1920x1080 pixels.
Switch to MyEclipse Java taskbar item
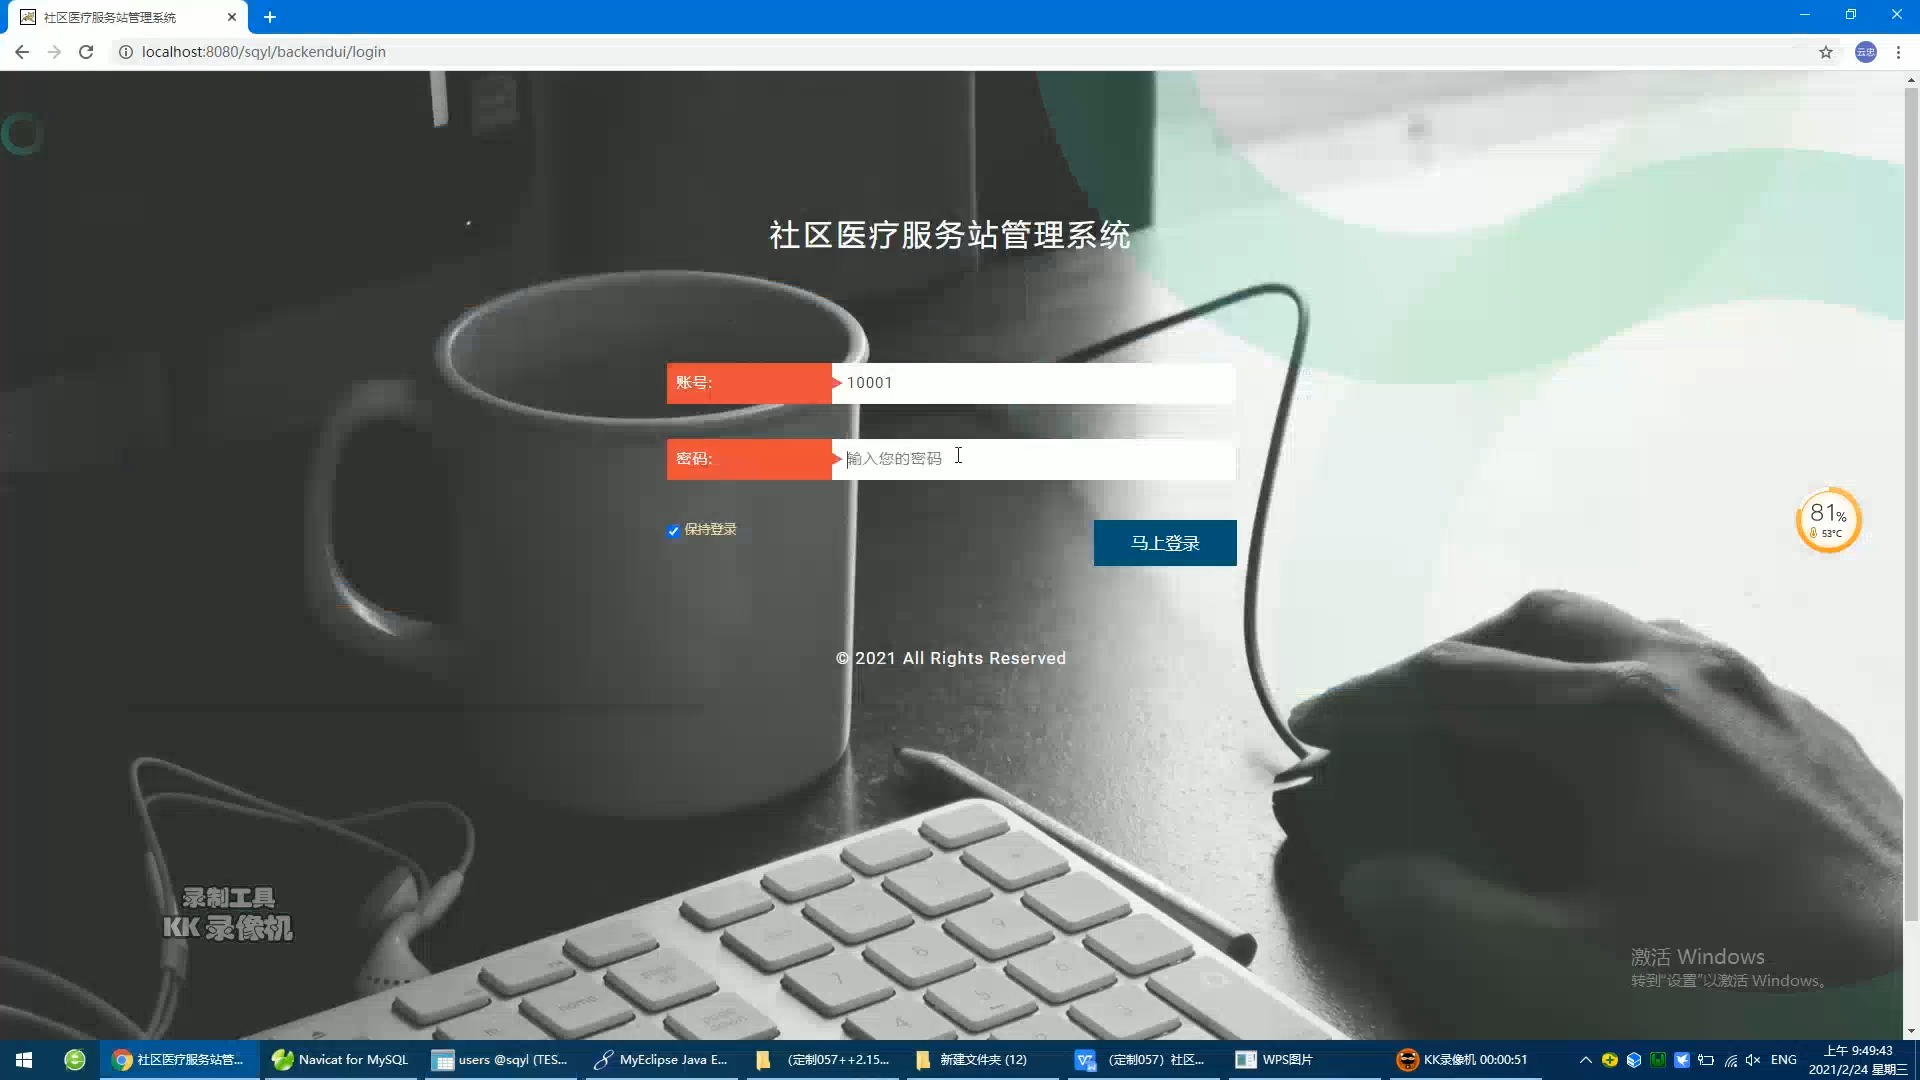660,1060
